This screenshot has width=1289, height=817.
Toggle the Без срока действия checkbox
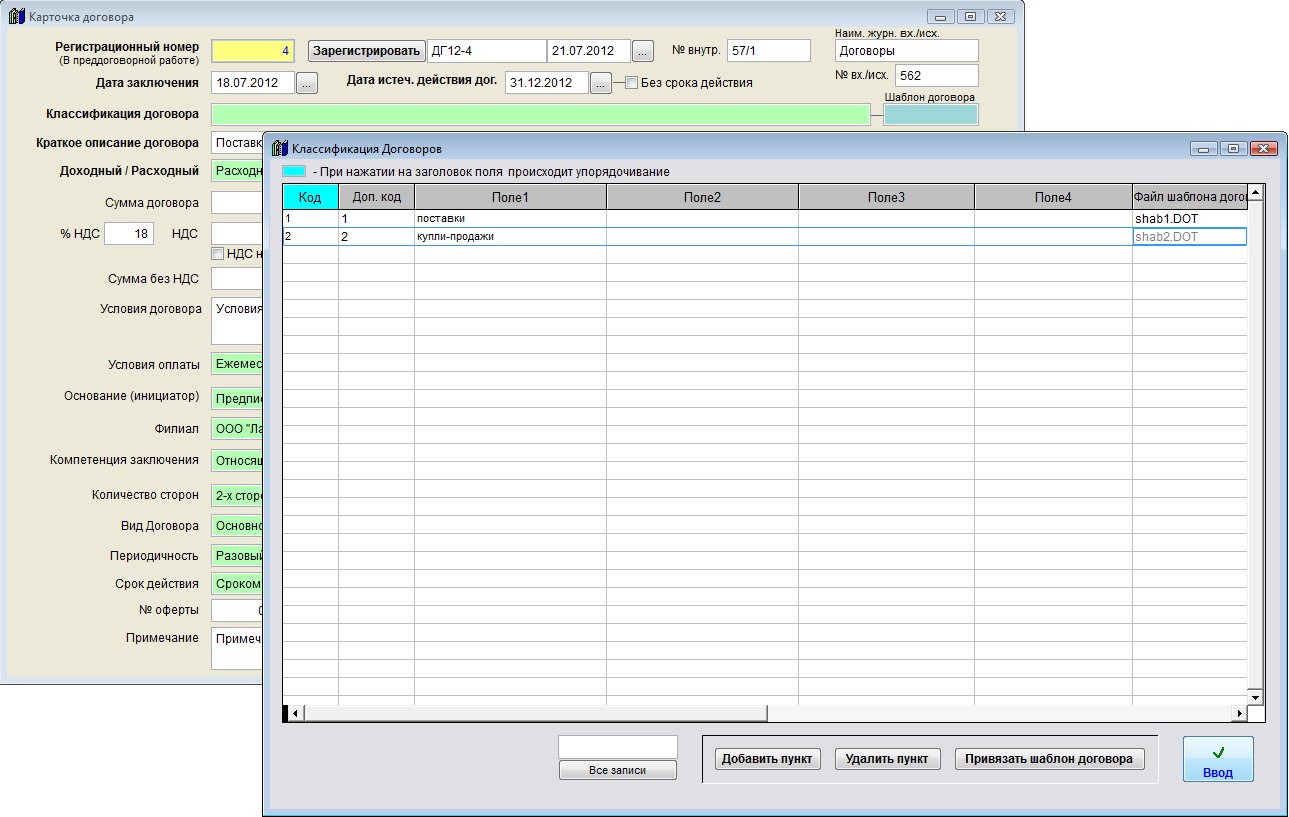pos(631,83)
